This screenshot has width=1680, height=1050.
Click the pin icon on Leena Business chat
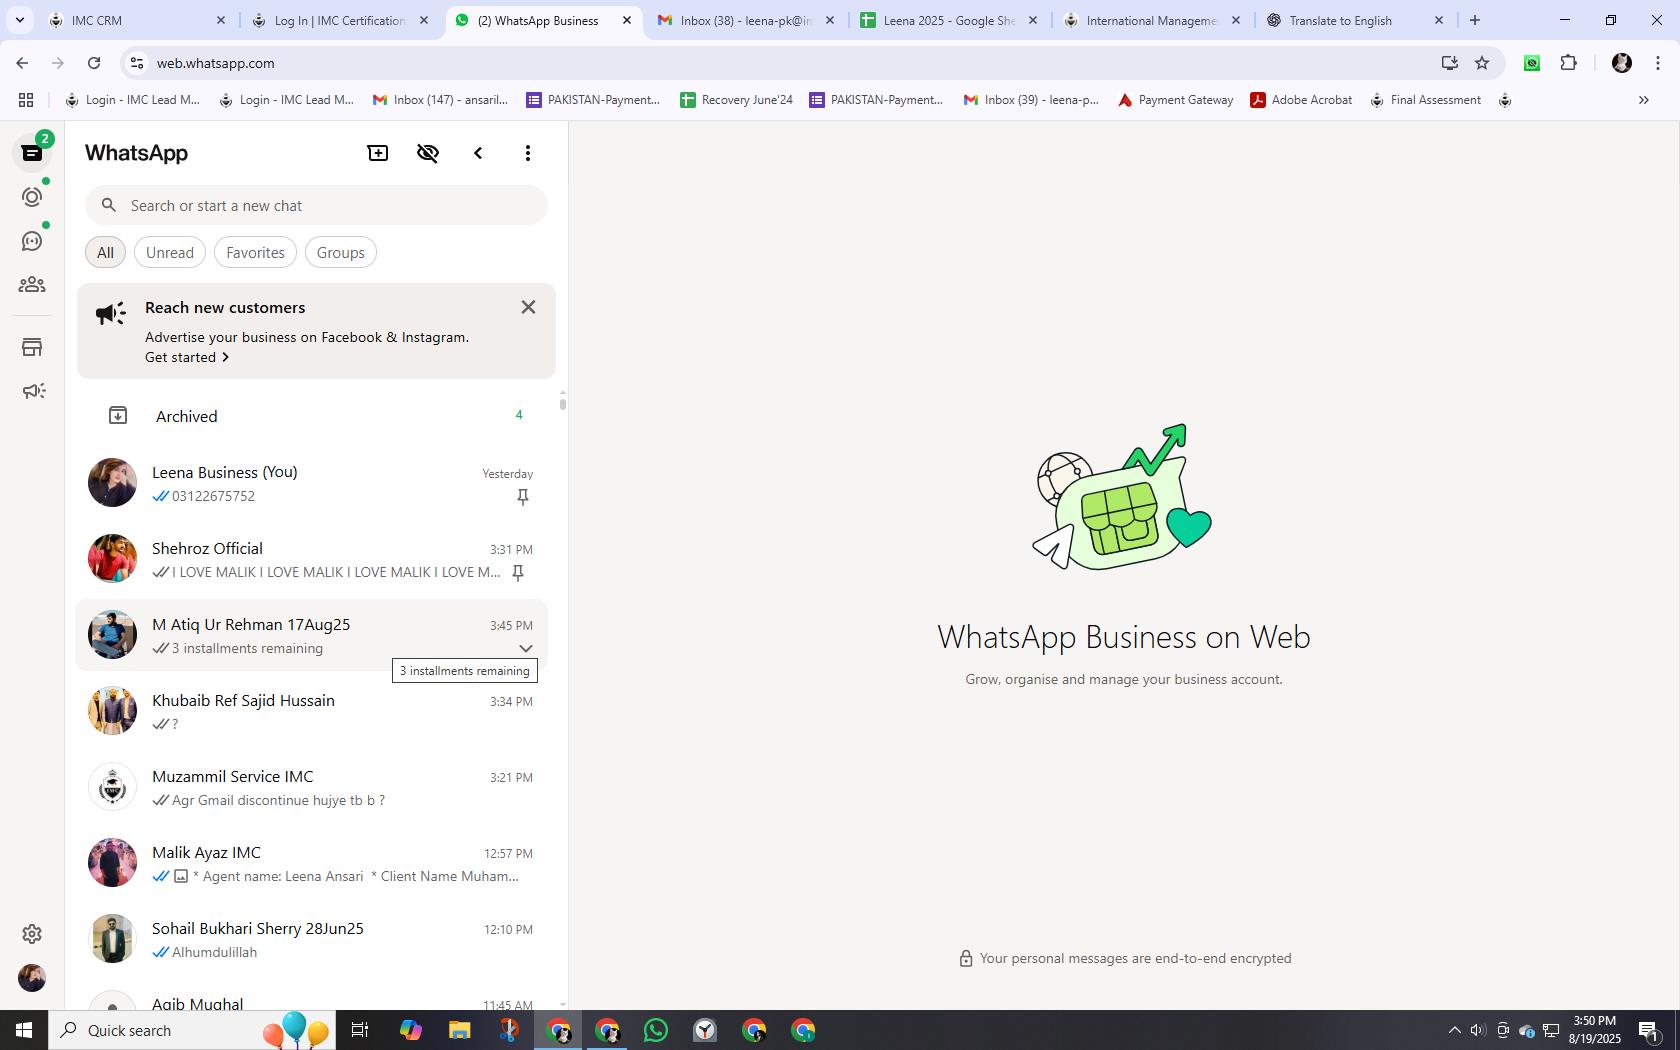click(522, 497)
